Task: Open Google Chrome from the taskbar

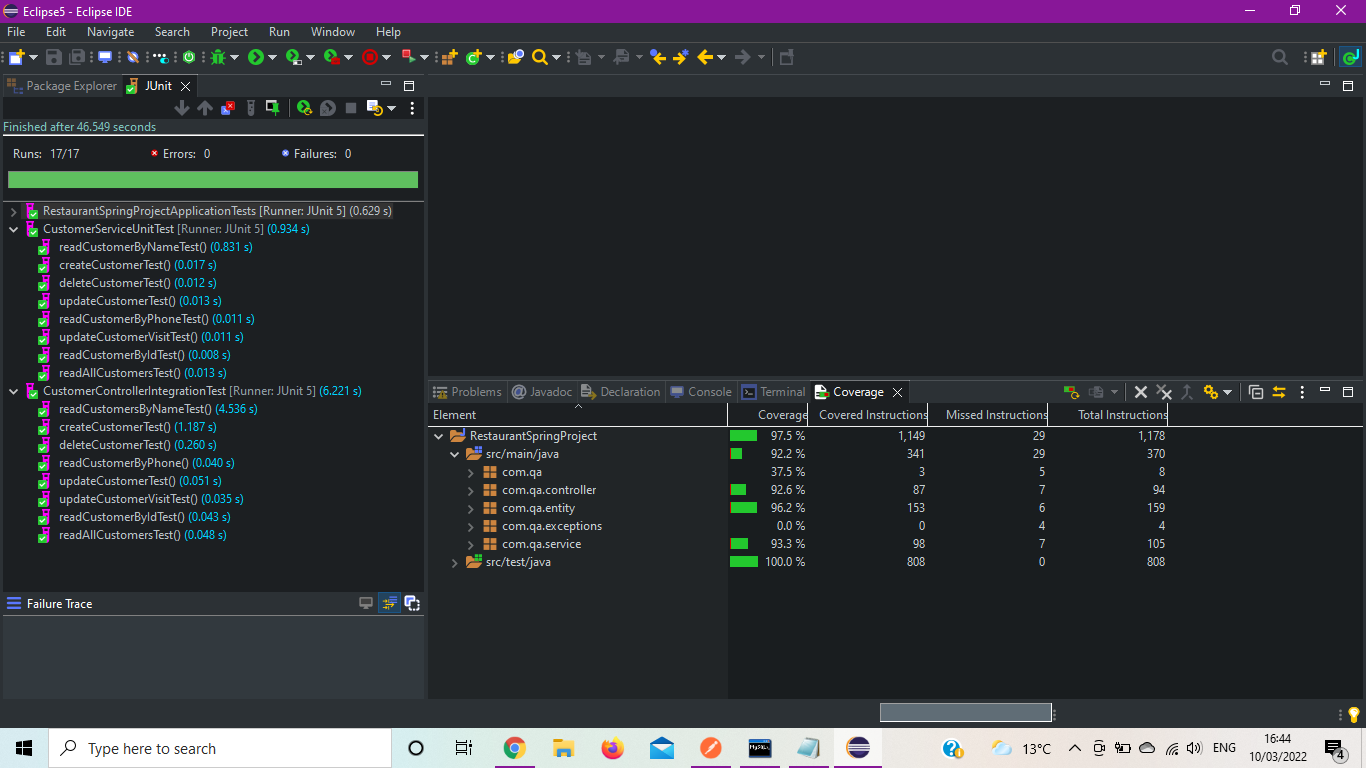Action: click(x=514, y=748)
